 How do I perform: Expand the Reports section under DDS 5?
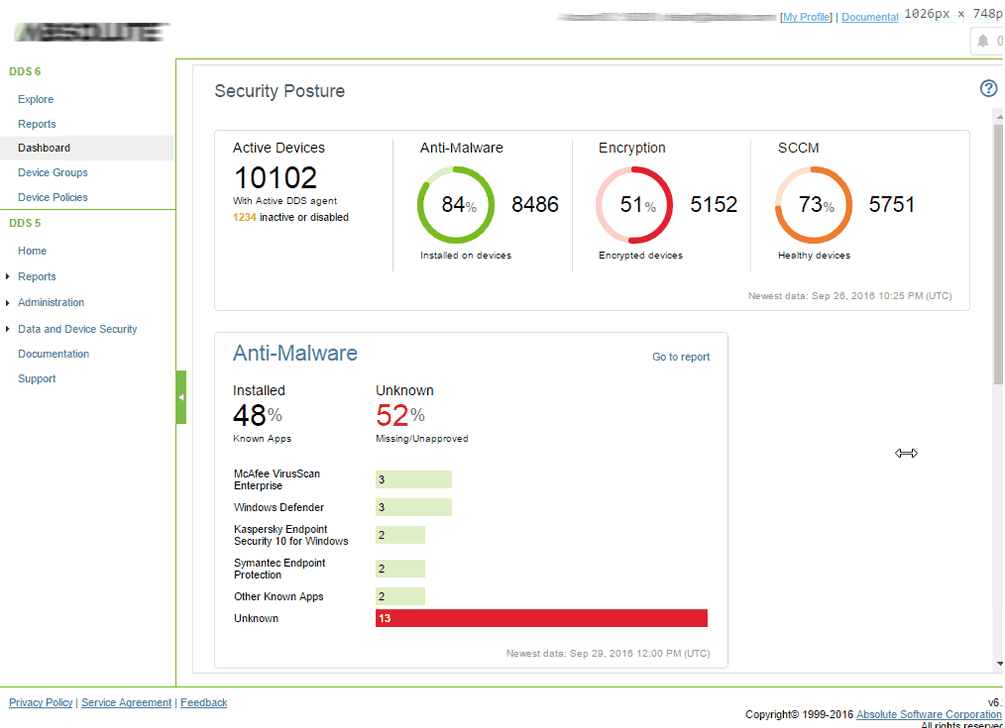pos(37,276)
